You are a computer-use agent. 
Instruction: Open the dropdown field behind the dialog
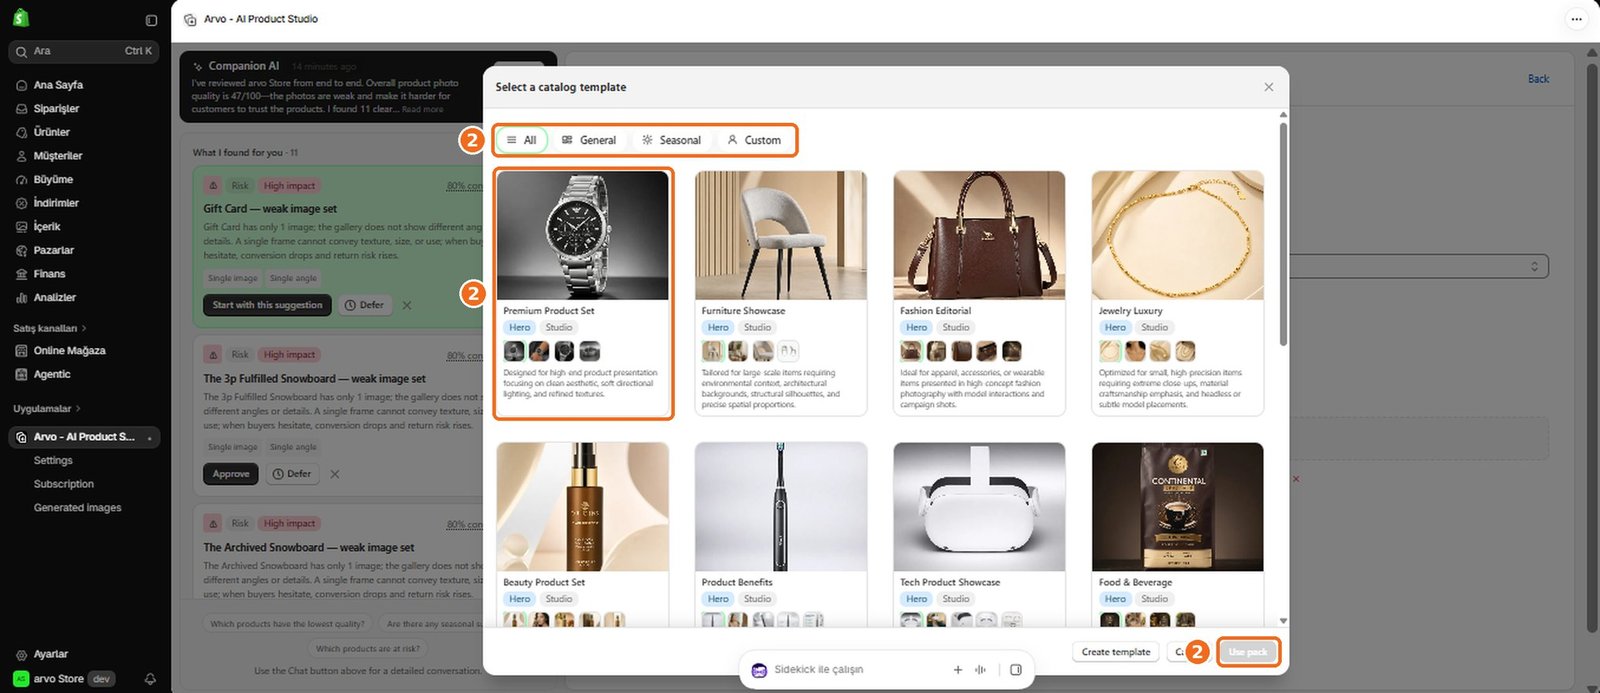point(1419,266)
